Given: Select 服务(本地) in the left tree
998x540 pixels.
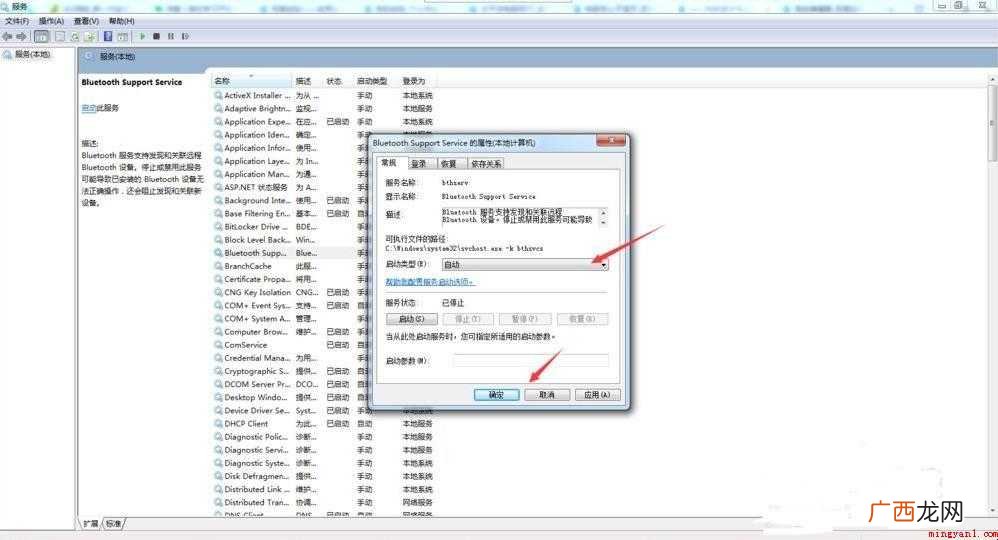Looking at the screenshot, I should click(x=32, y=55).
